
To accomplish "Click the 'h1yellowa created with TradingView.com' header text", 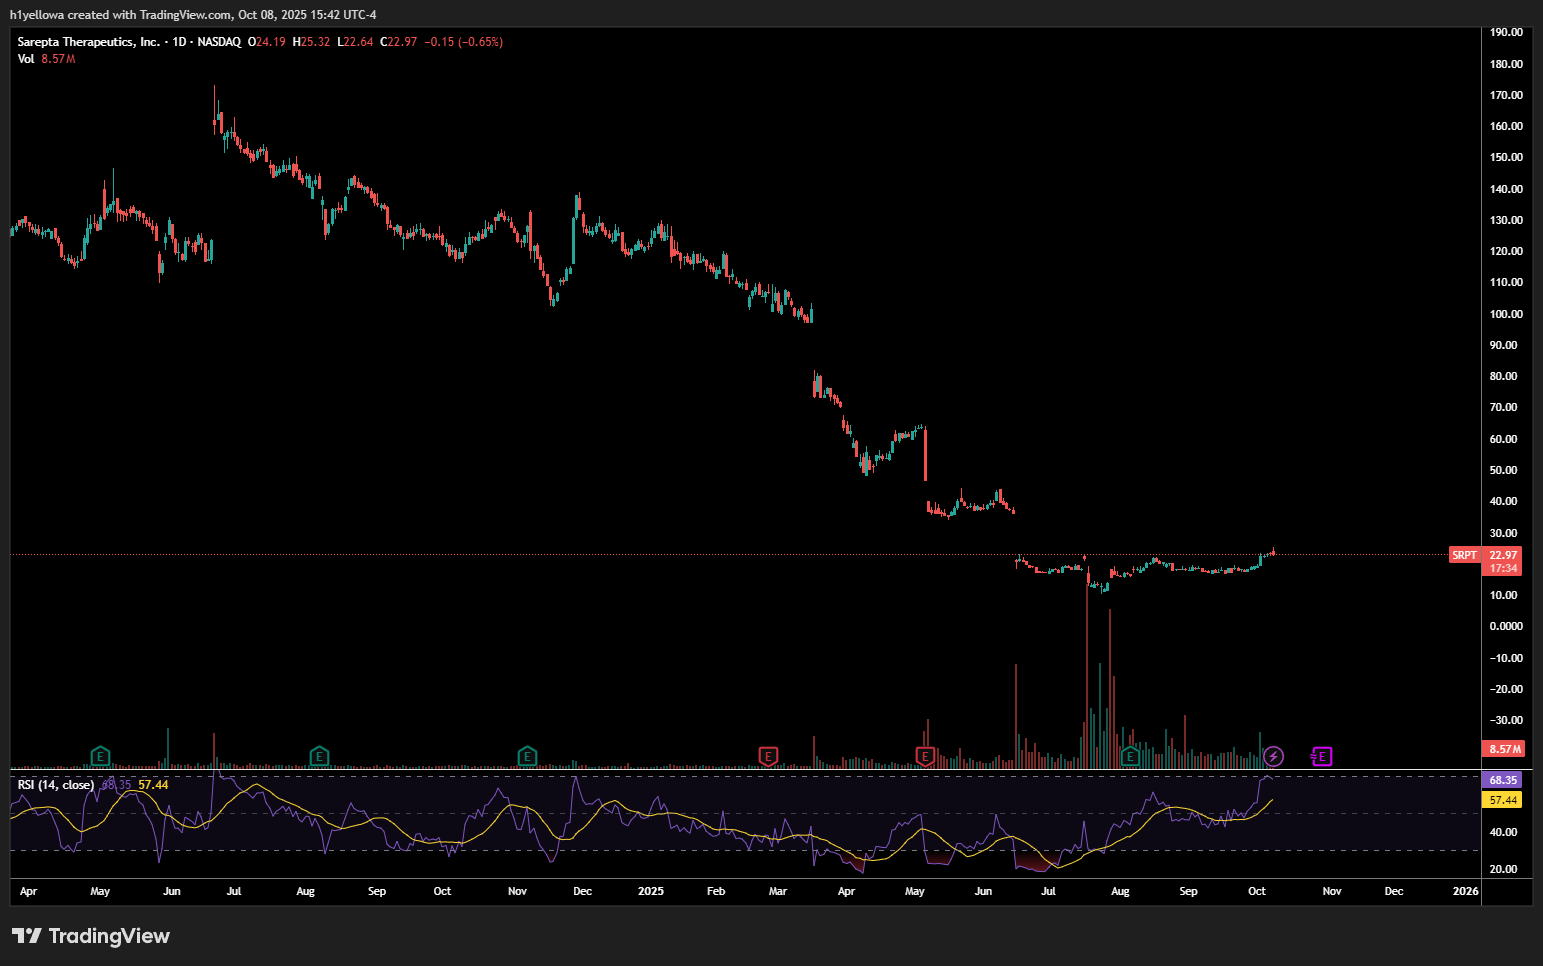I will click(120, 15).
